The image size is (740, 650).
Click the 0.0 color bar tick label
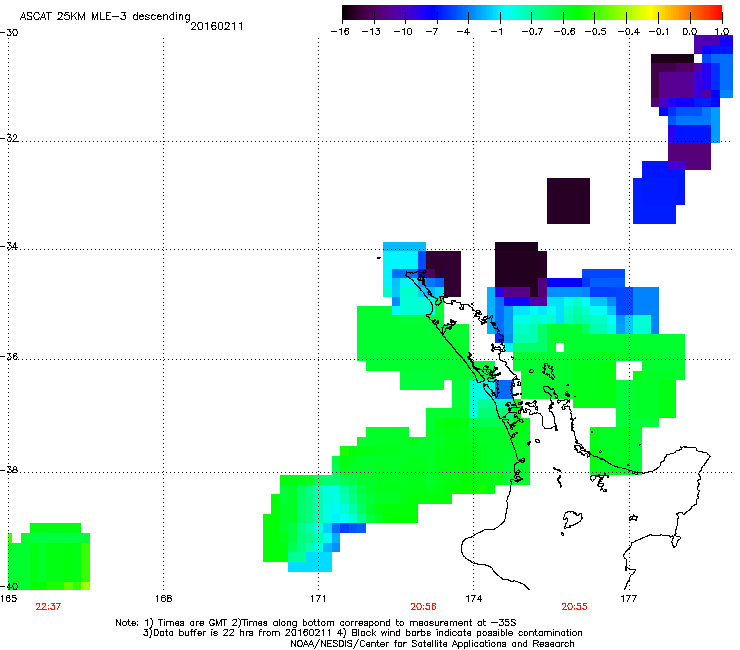[690, 32]
